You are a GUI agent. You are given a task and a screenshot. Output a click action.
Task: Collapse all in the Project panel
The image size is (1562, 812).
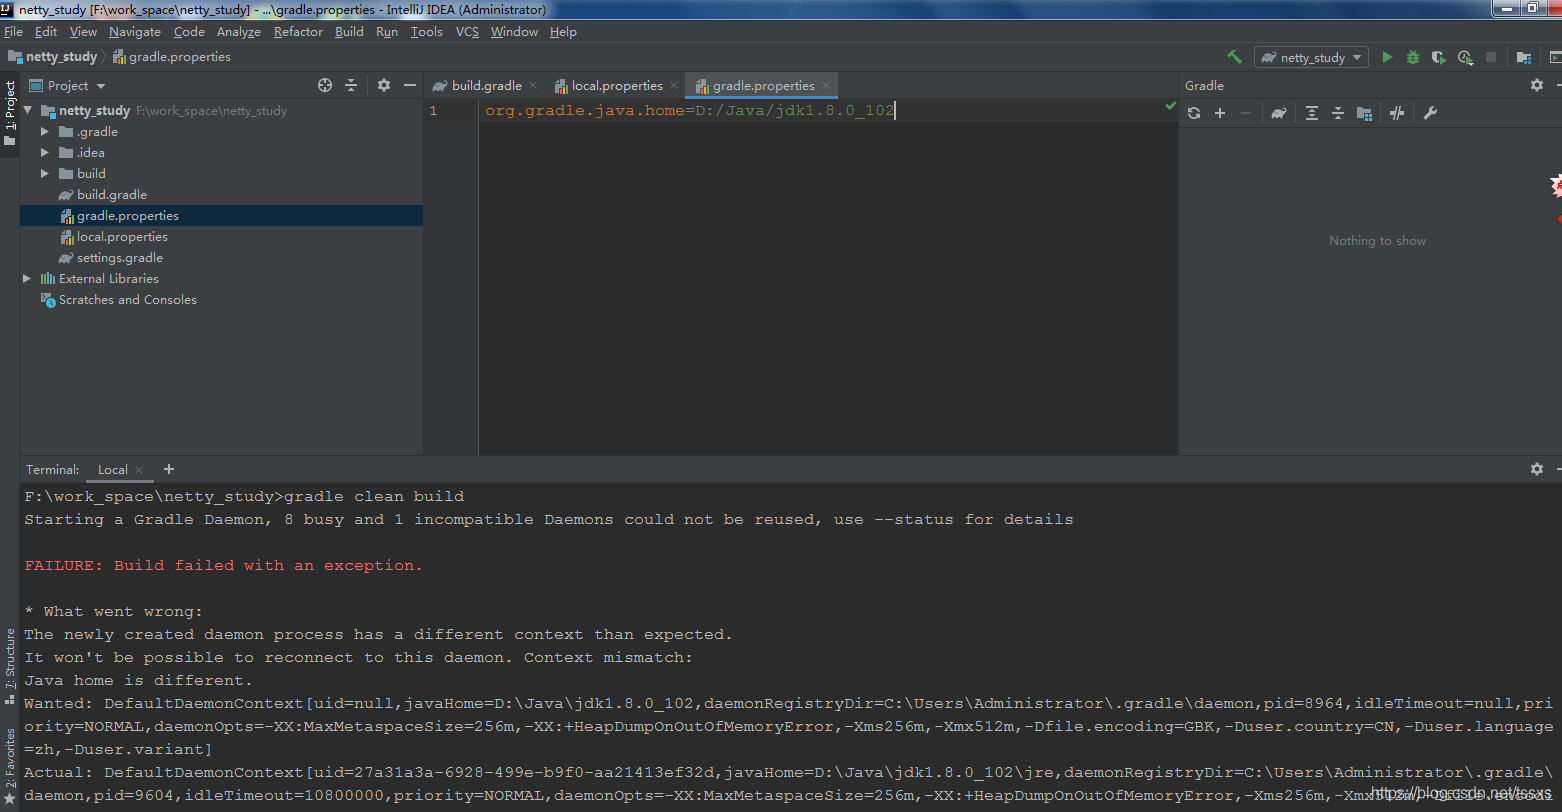[x=351, y=85]
